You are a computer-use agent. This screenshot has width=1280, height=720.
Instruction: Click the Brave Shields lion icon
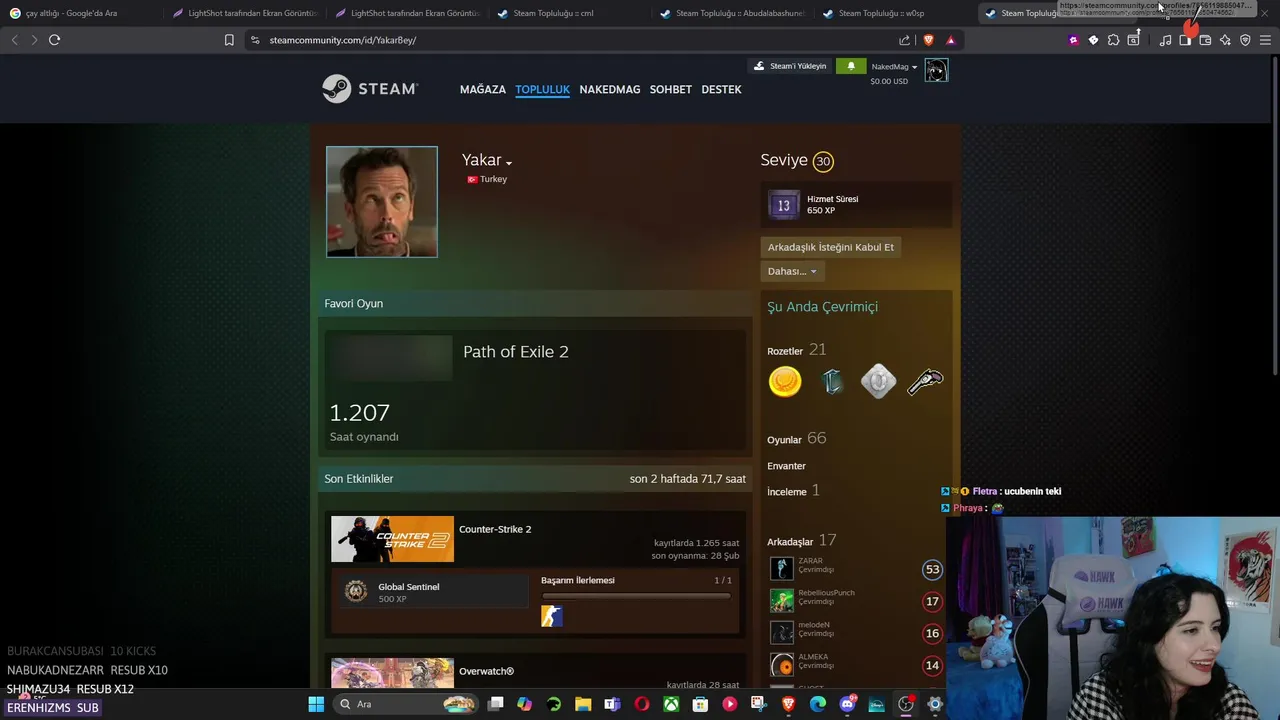(x=928, y=40)
